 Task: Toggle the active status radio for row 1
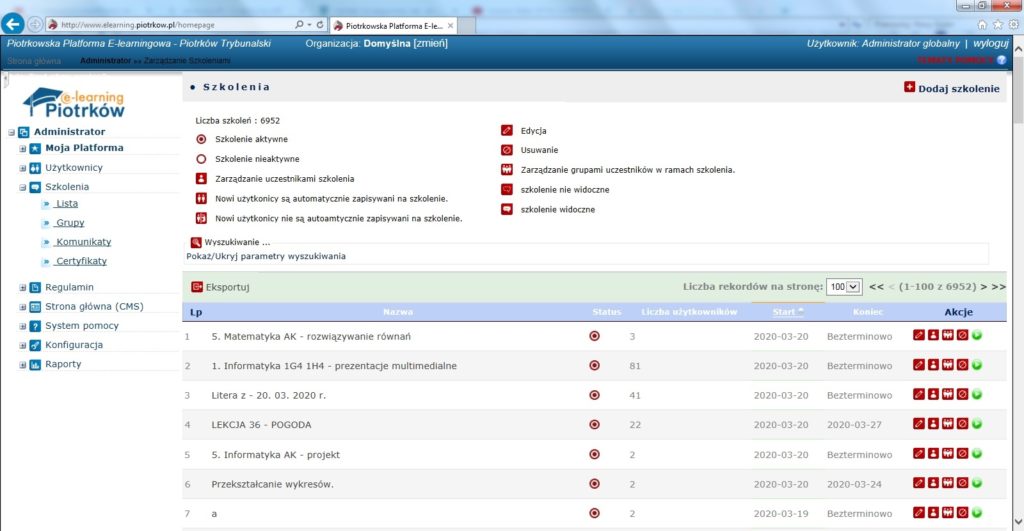(595, 336)
